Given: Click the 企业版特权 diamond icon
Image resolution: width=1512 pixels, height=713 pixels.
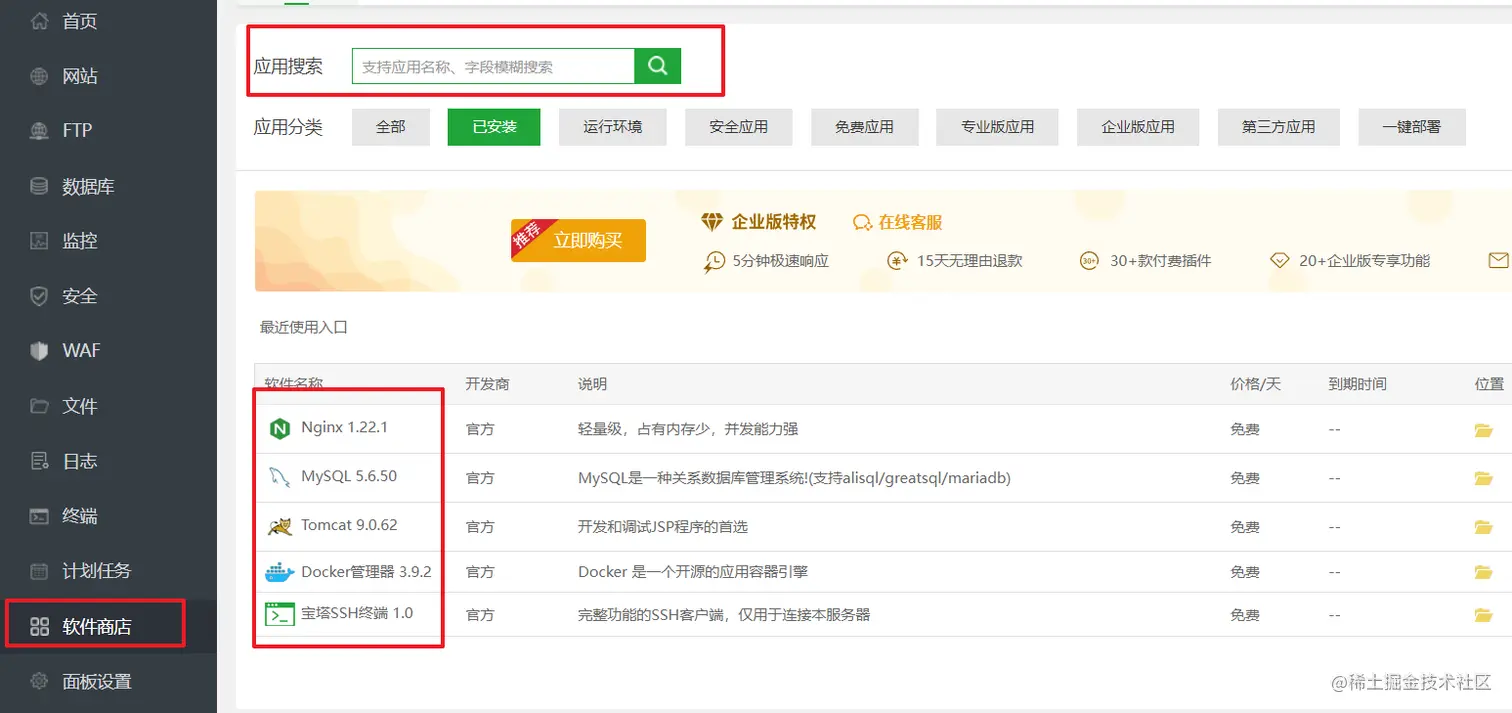Looking at the screenshot, I should [x=711, y=222].
